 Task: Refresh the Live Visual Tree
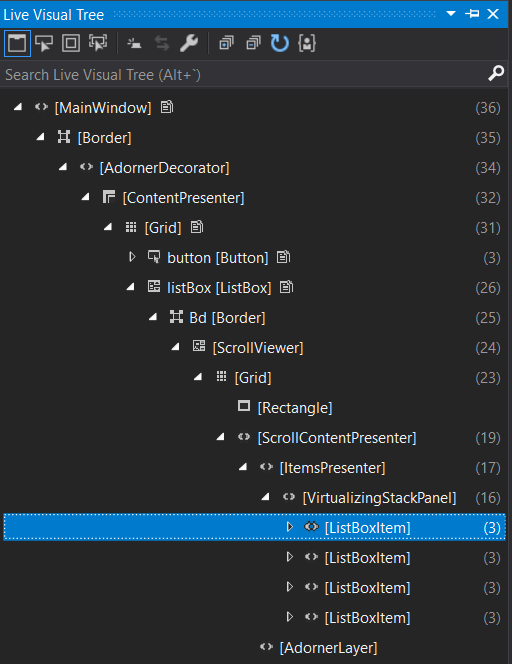280,43
